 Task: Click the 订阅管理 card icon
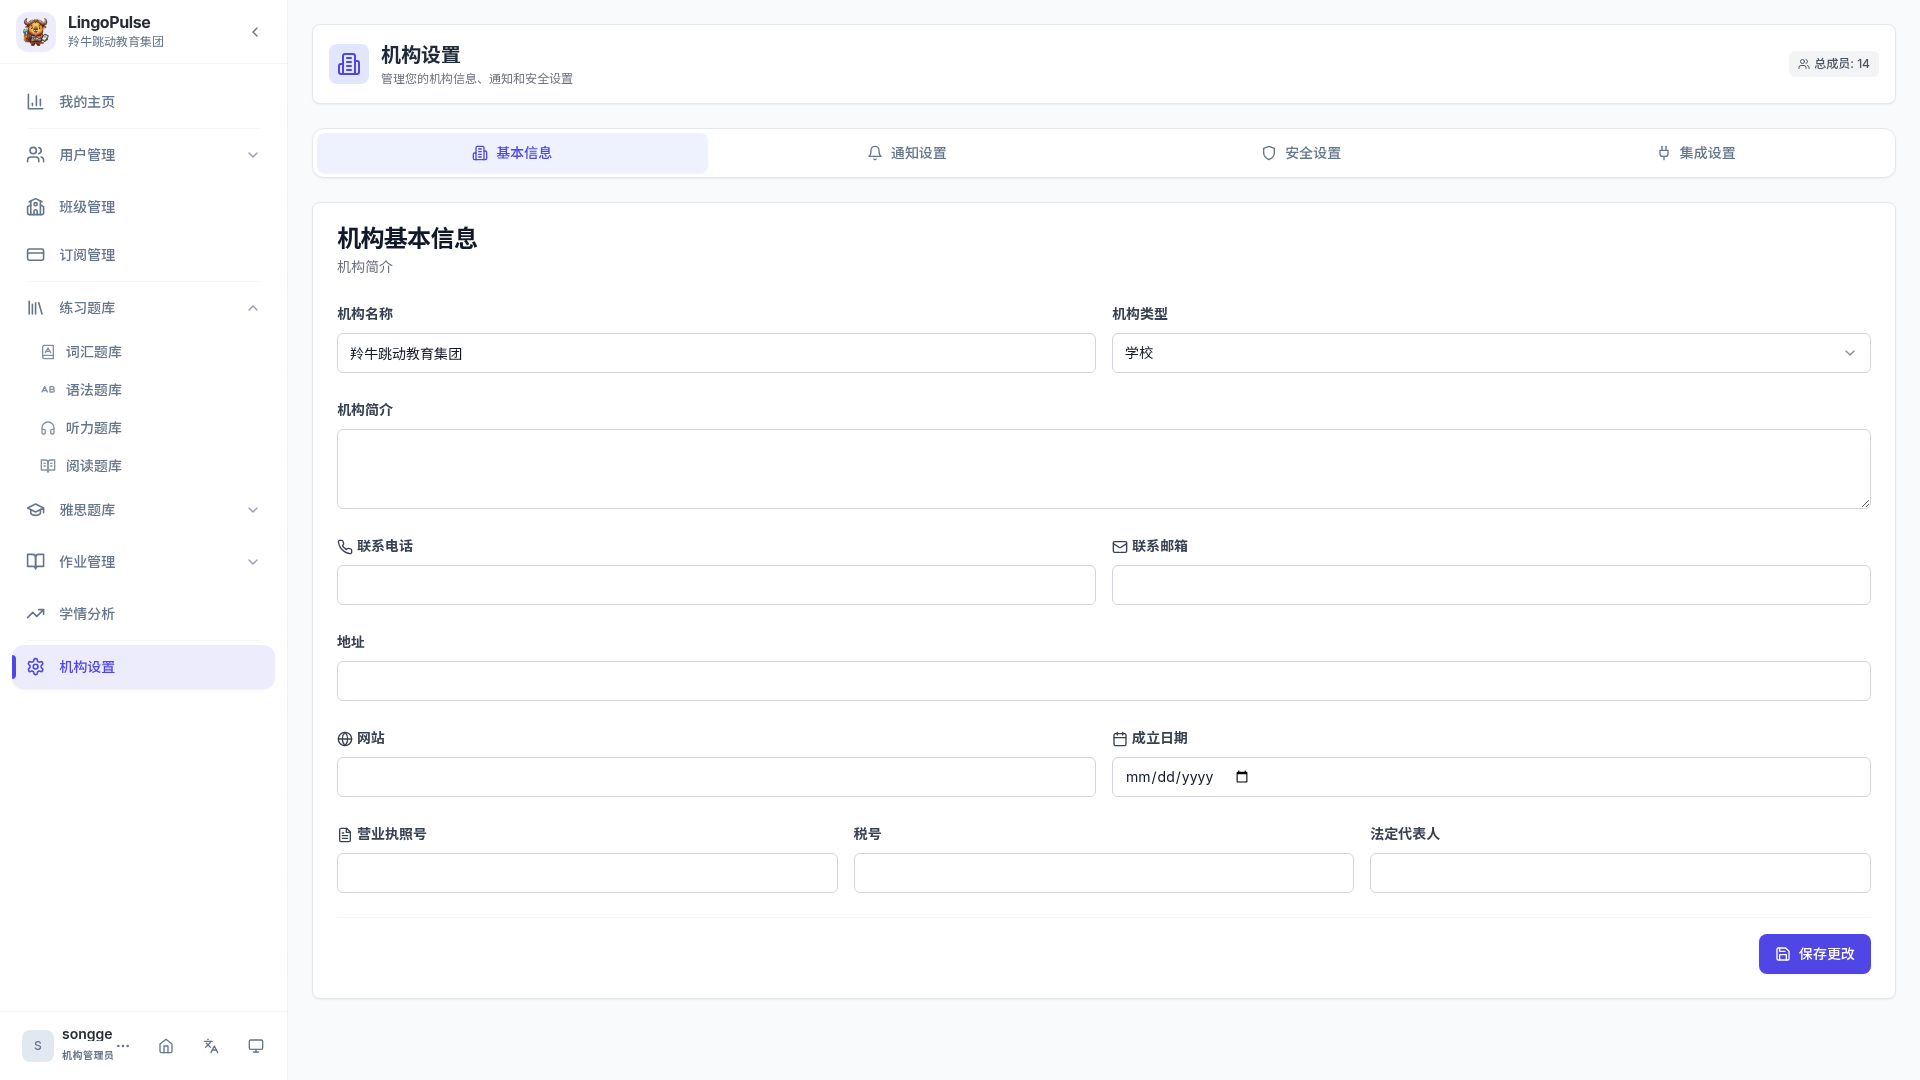point(36,254)
